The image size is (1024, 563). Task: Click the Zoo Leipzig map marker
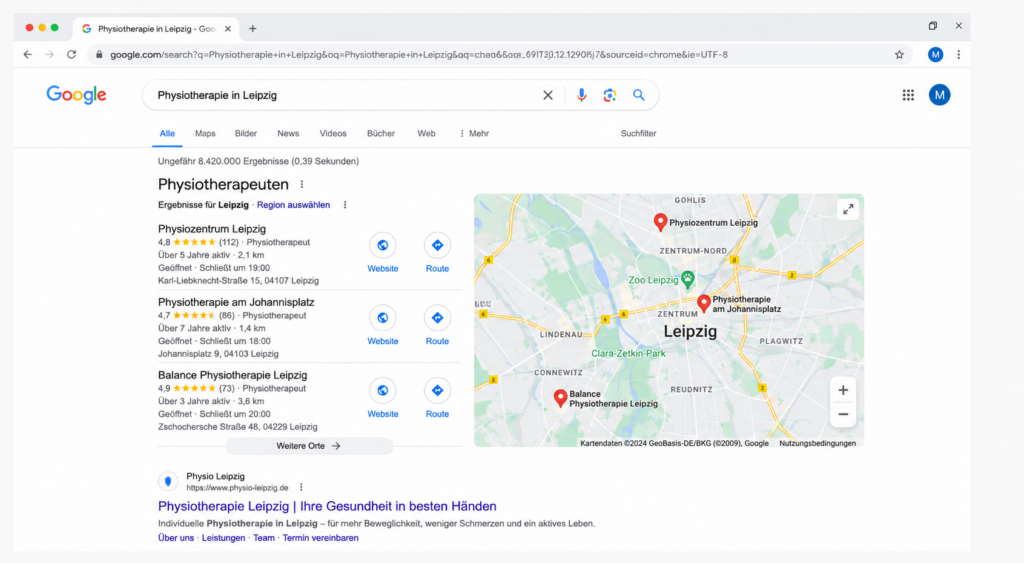(688, 280)
